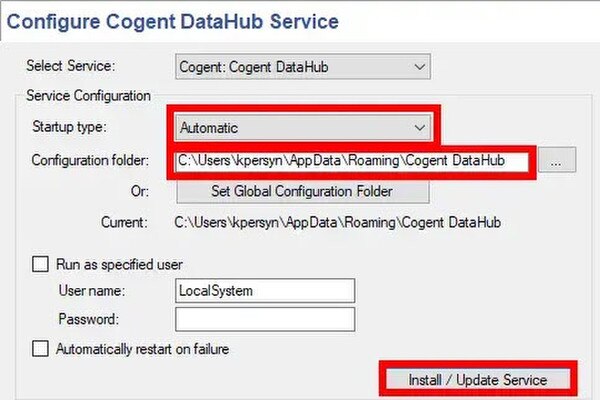Click the chevron arrow beside Cogent DataHub service
600x400 pixels.
tap(420, 67)
